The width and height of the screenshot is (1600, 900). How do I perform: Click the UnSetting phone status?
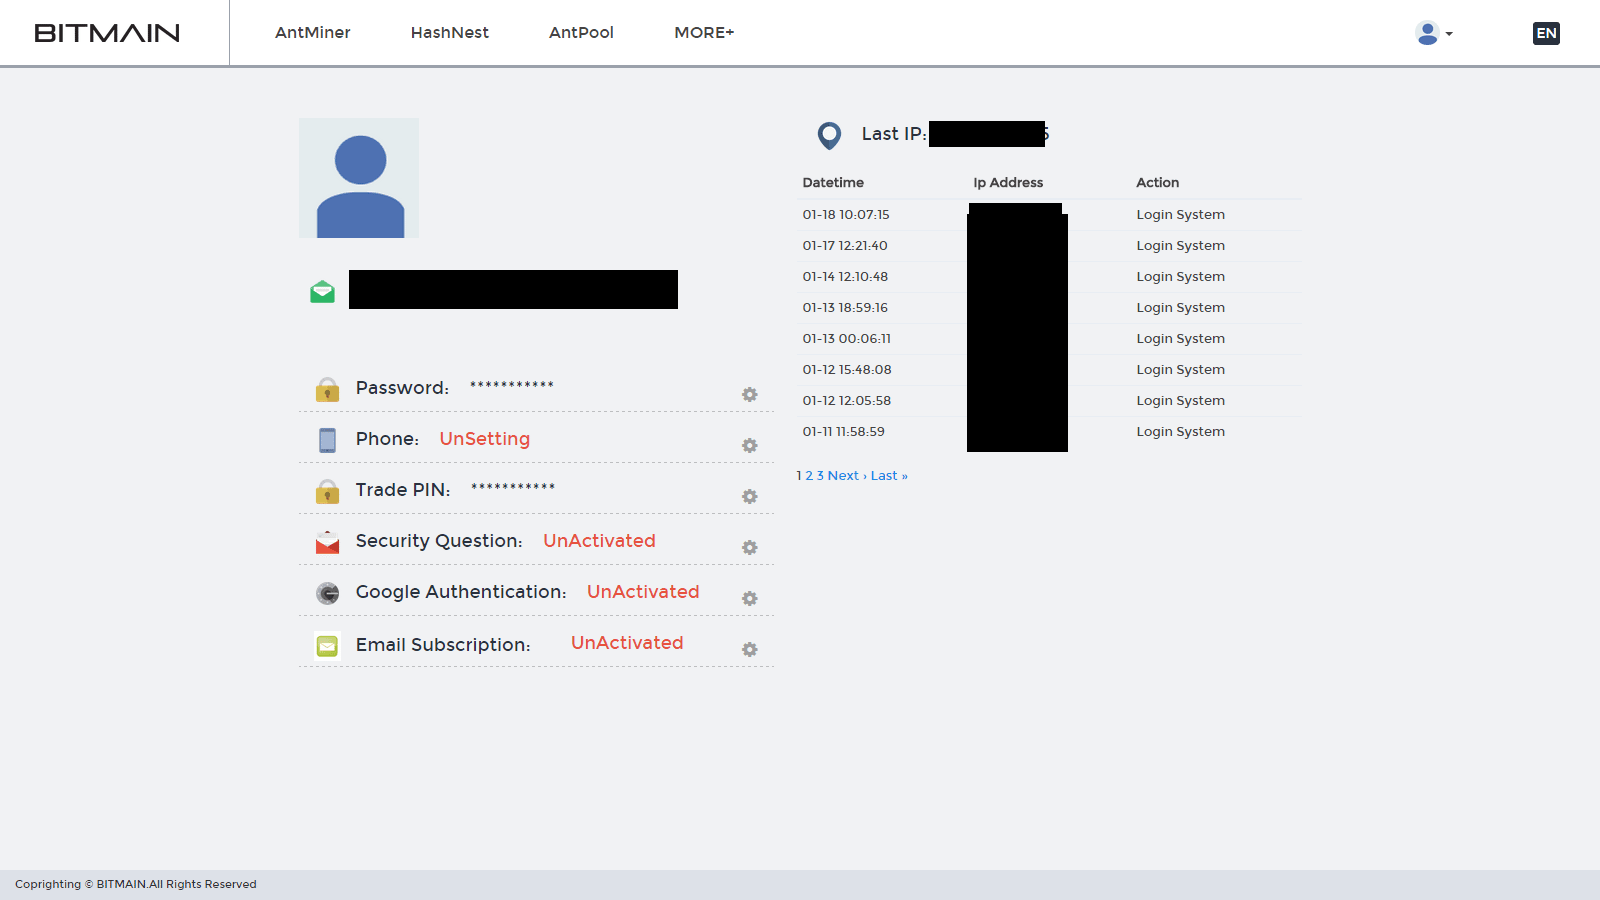485,439
